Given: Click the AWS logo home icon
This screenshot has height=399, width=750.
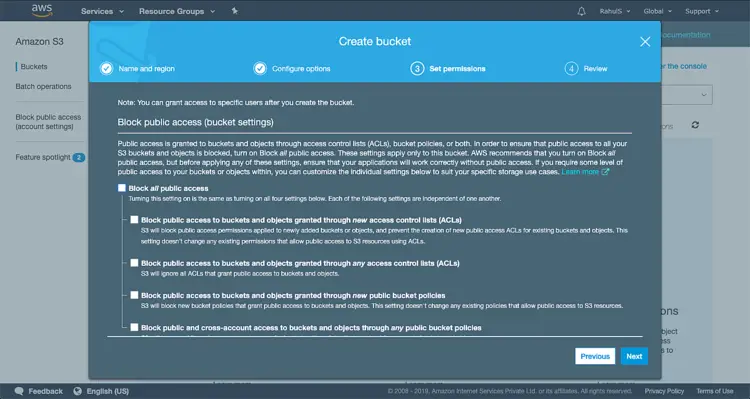Looking at the screenshot, I should tap(42, 11).
